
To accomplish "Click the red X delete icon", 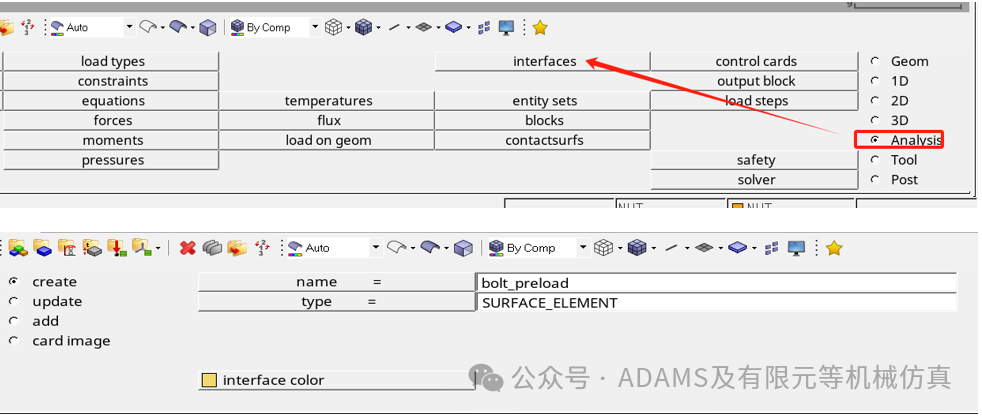I will (187, 248).
